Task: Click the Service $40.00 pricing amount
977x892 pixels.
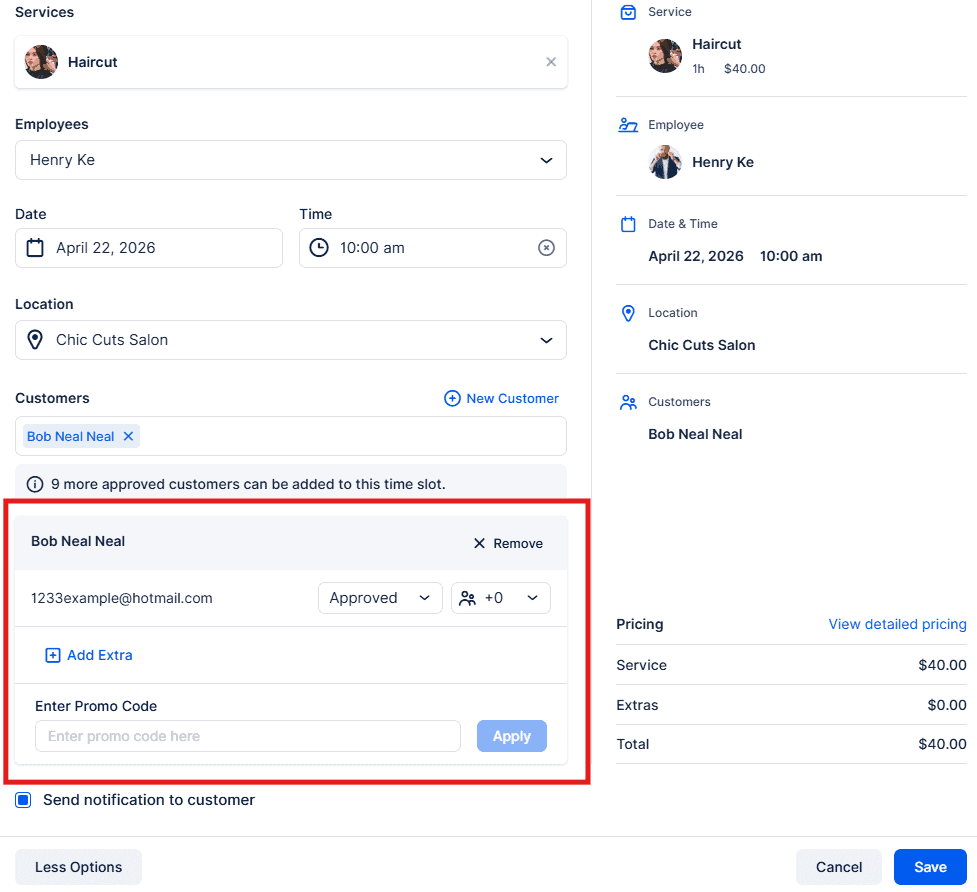Action: (x=942, y=665)
